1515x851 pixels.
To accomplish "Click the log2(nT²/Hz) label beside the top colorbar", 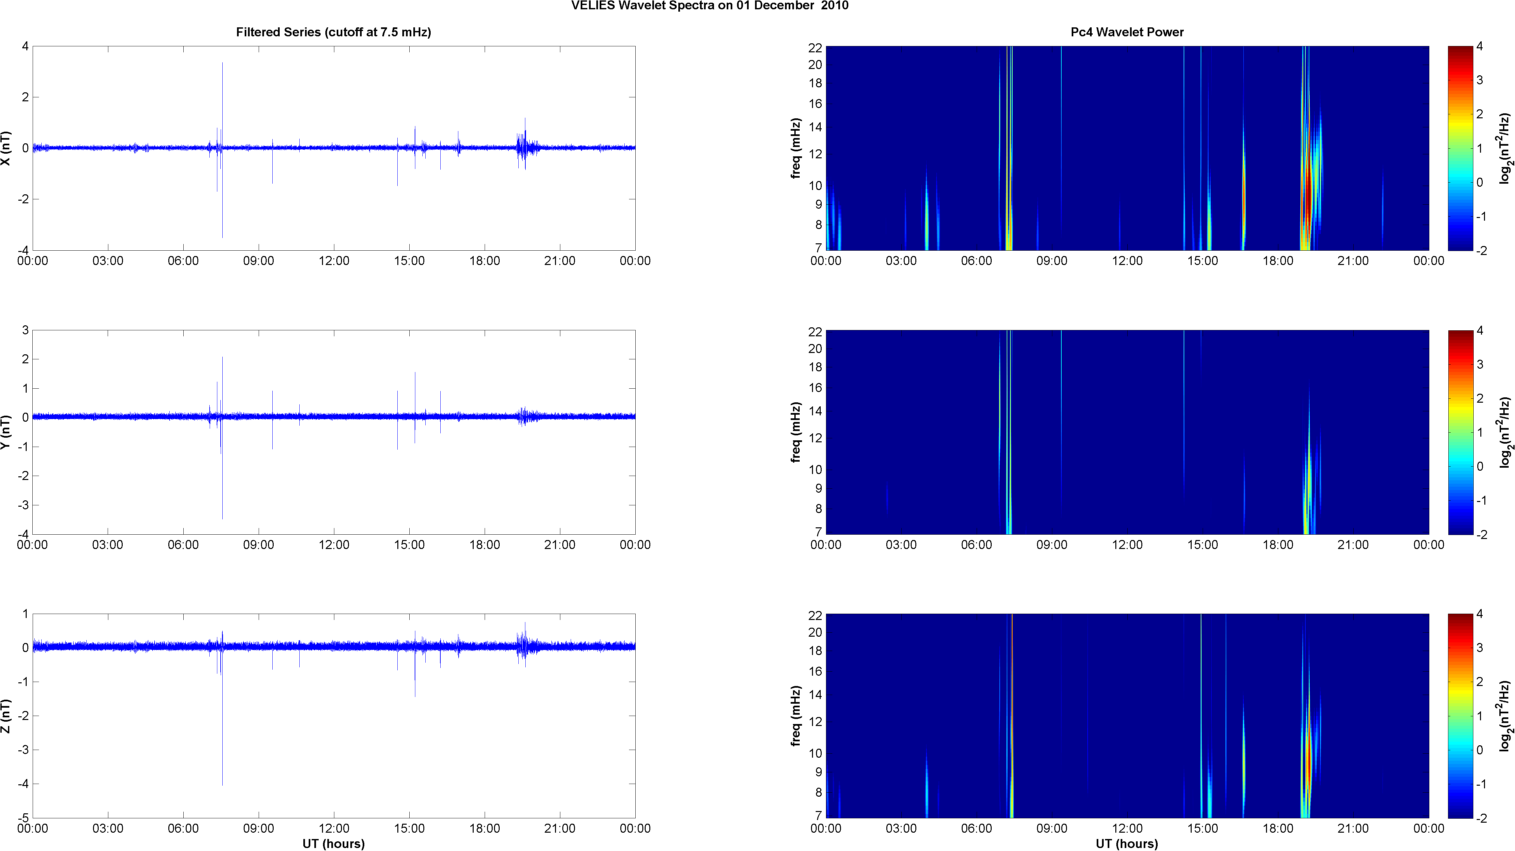I will pos(1505,148).
